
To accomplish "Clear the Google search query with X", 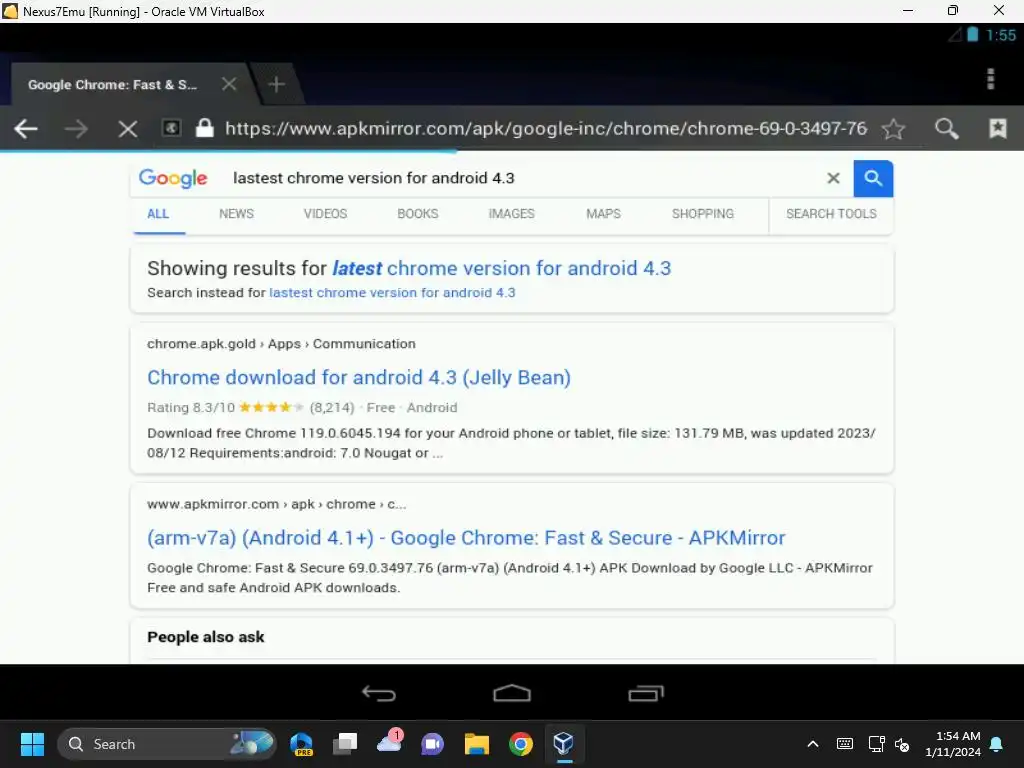I will point(833,178).
